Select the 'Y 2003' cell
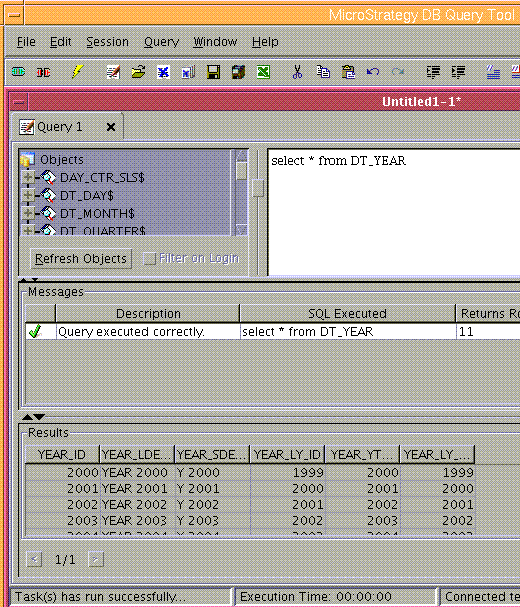Viewport: 520px width, 607px height. coord(213,521)
